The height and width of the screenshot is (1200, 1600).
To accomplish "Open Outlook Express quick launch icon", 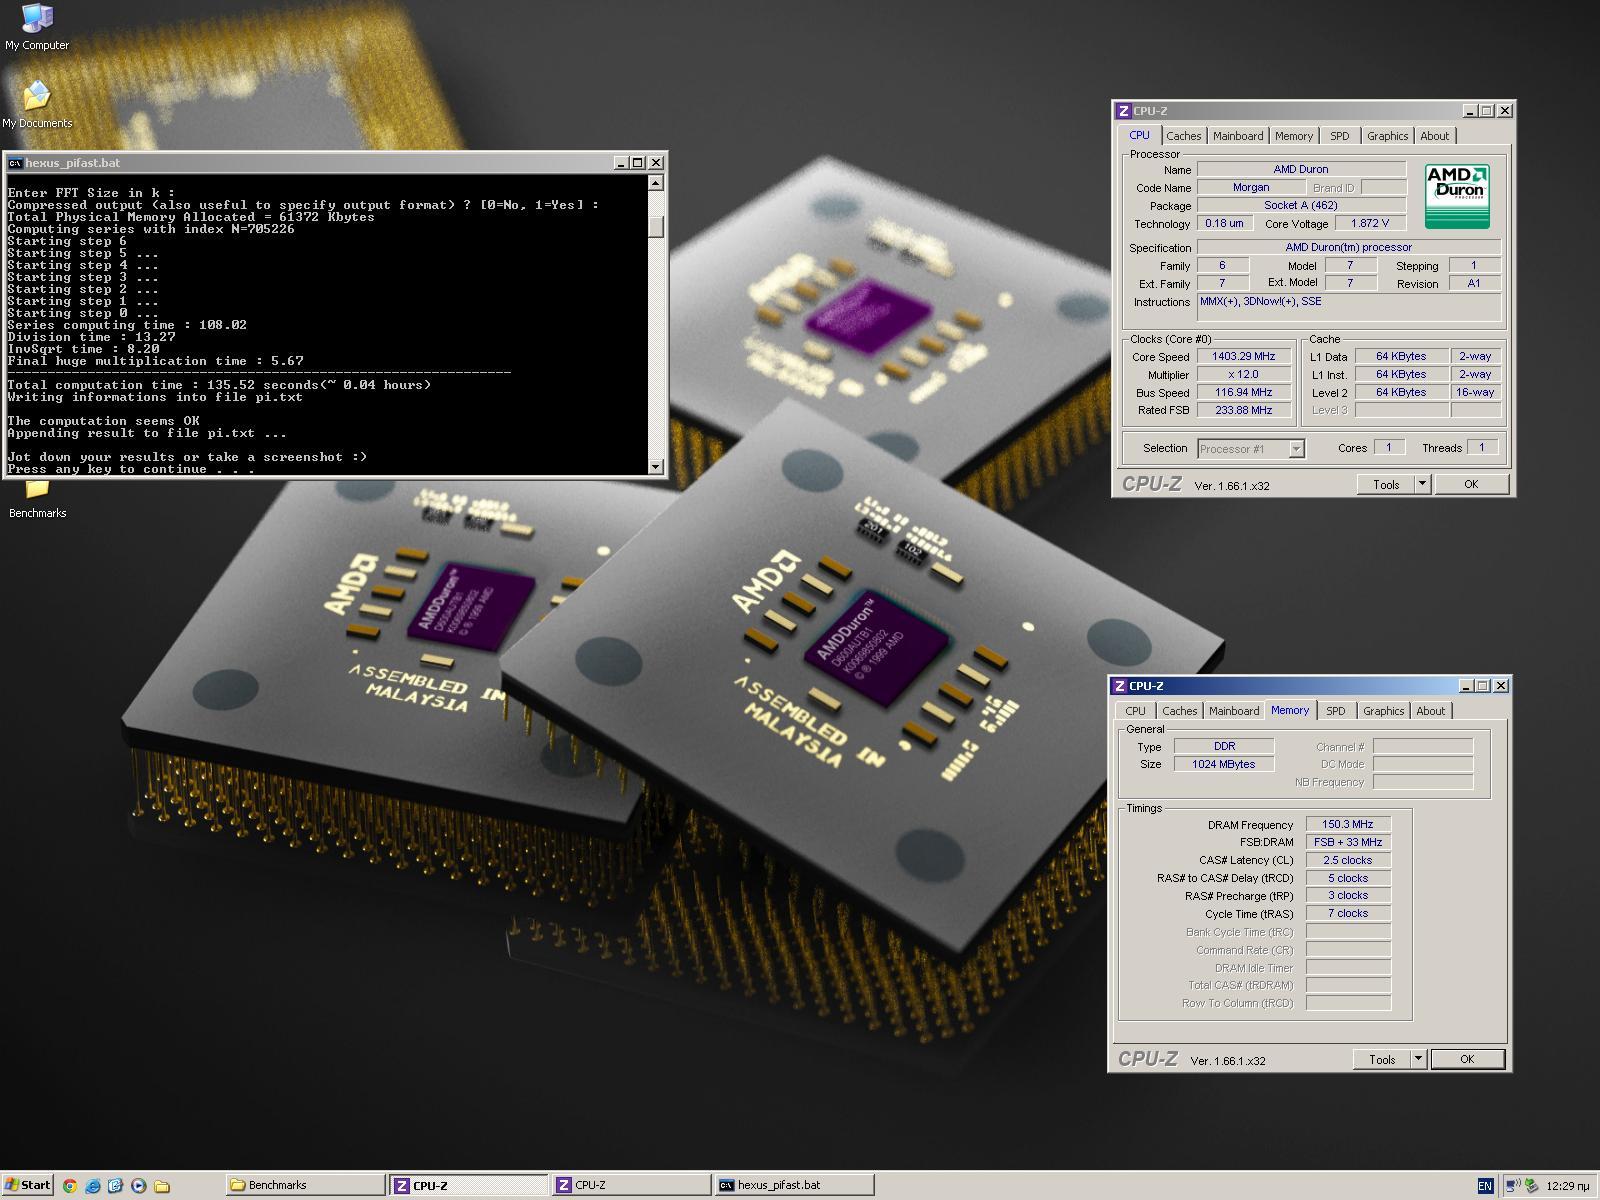I will pos(116,1185).
